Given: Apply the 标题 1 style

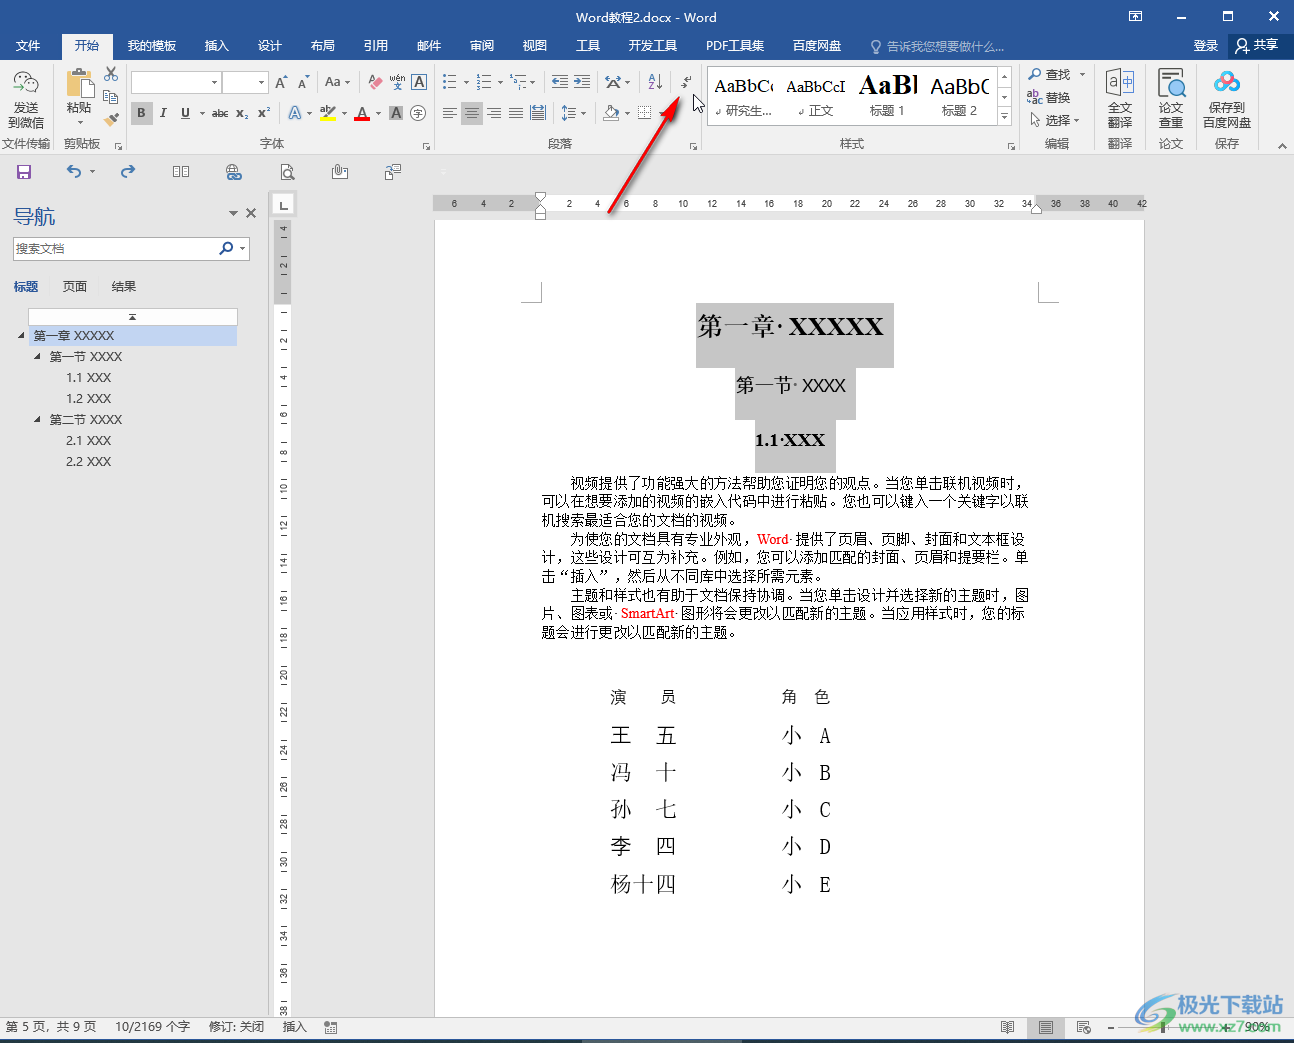Looking at the screenshot, I should 888,96.
